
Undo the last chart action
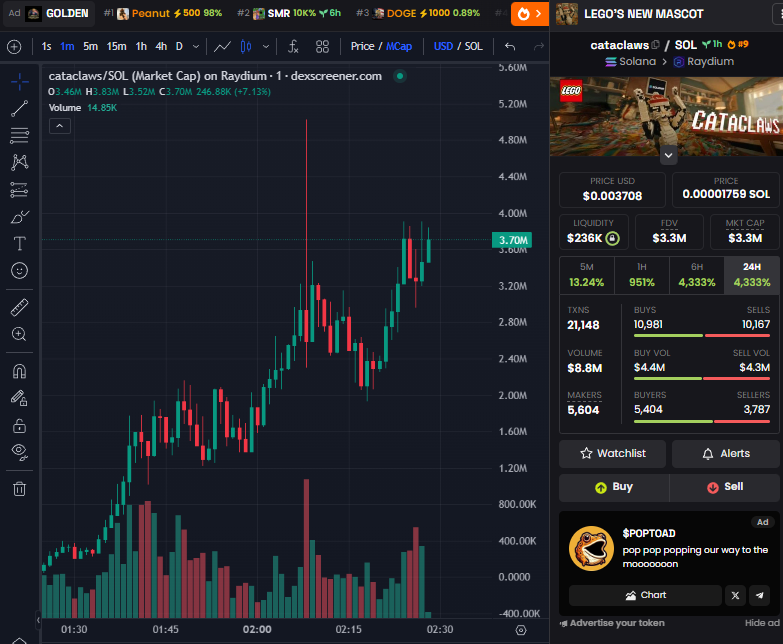pos(510,46)
